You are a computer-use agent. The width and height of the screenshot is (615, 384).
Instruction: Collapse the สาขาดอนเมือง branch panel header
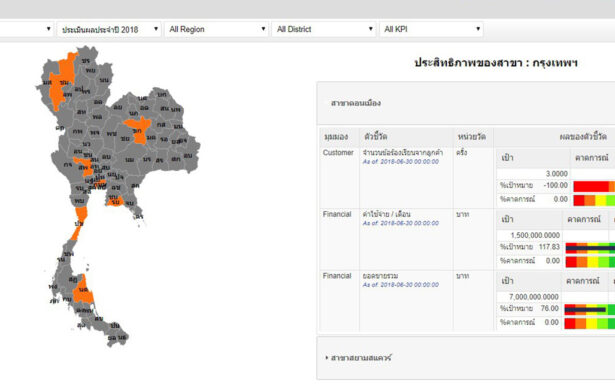466,103
